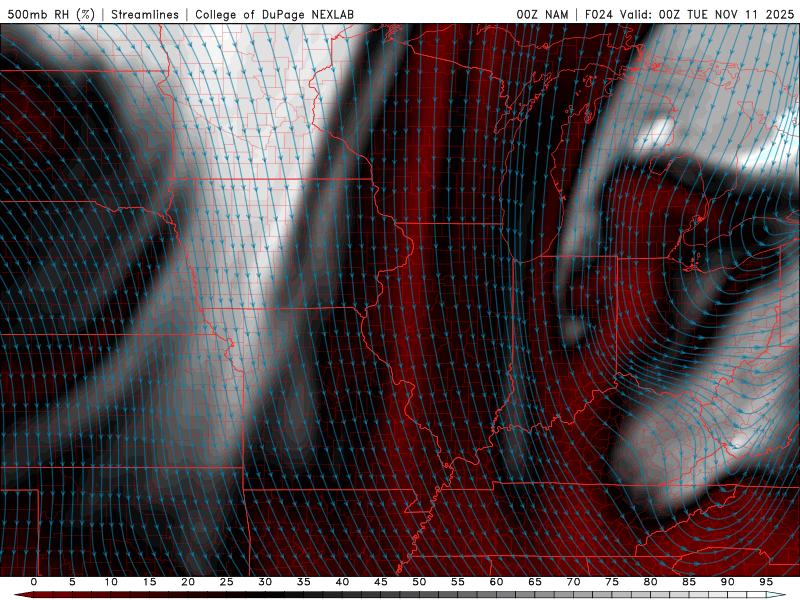
Task: Click colorbar tick label "20"
Action: 188,582
